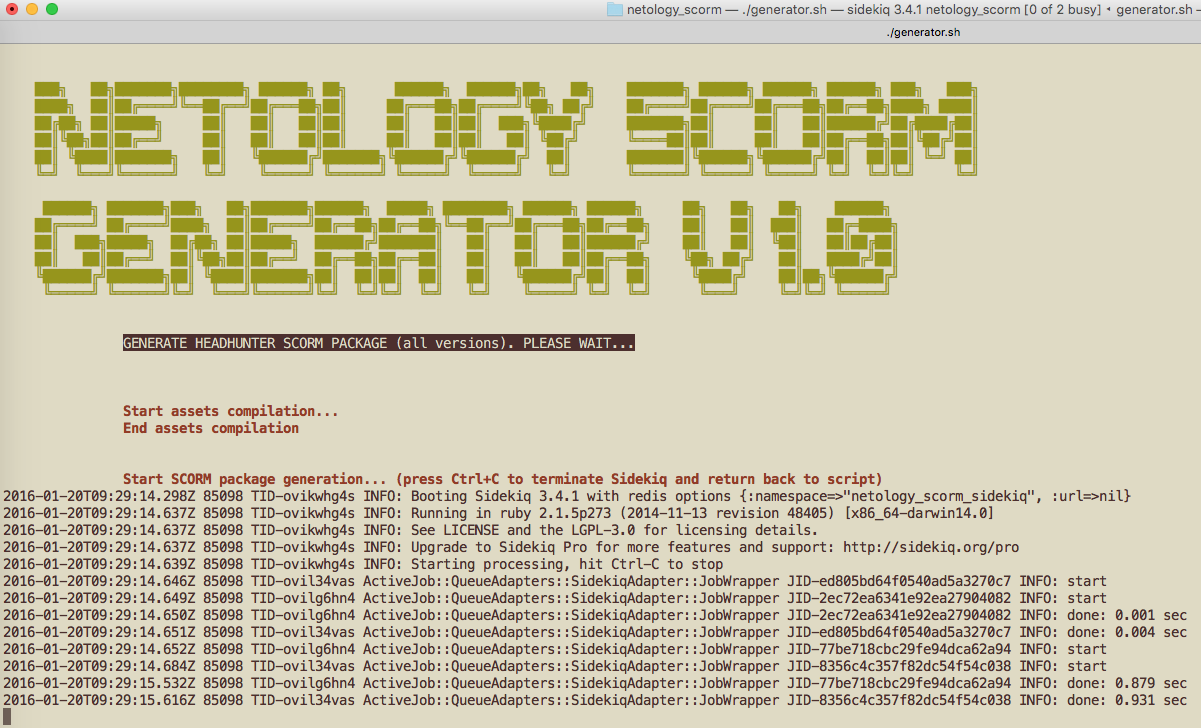
Task: Click the 'Booting Sidekiq 3.4.1' log message
Action: (771, 496)
